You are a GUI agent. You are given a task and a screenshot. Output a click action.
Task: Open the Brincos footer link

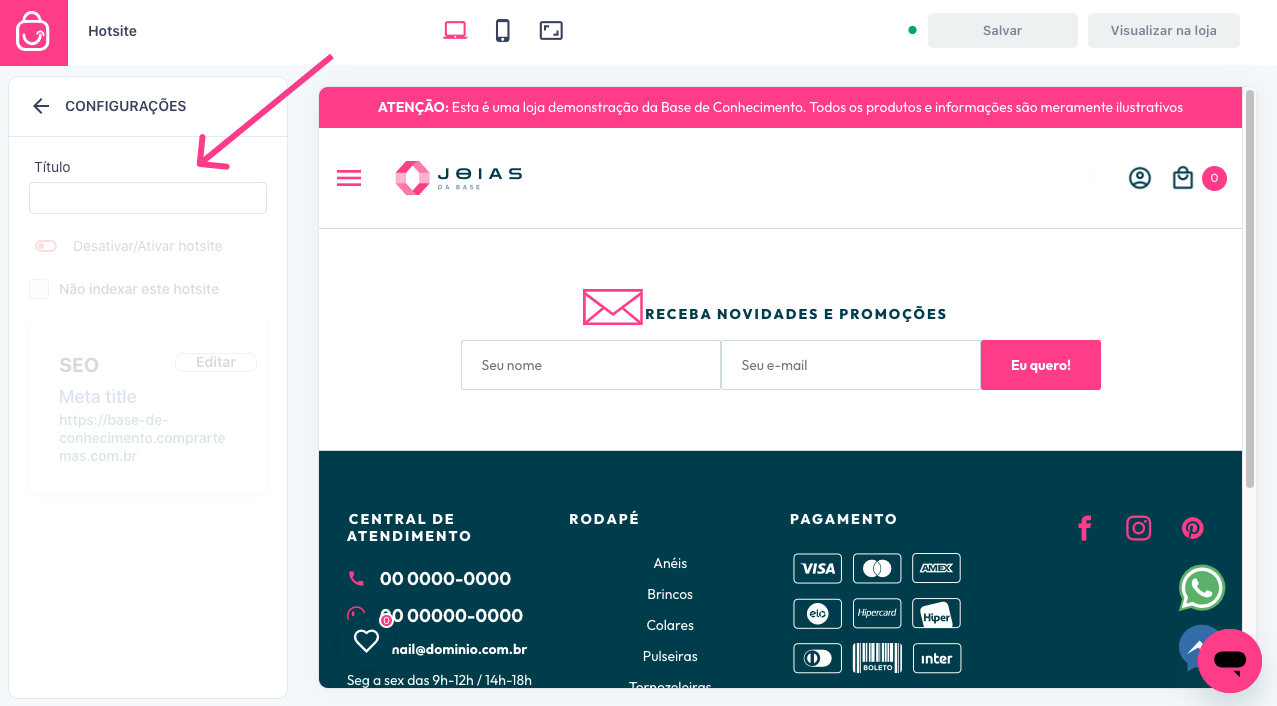(x=670, y=594)
